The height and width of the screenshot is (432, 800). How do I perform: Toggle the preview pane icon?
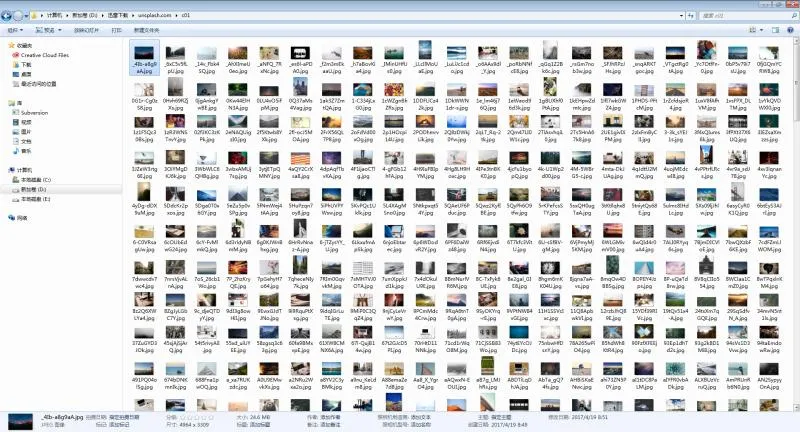(777, 30)
